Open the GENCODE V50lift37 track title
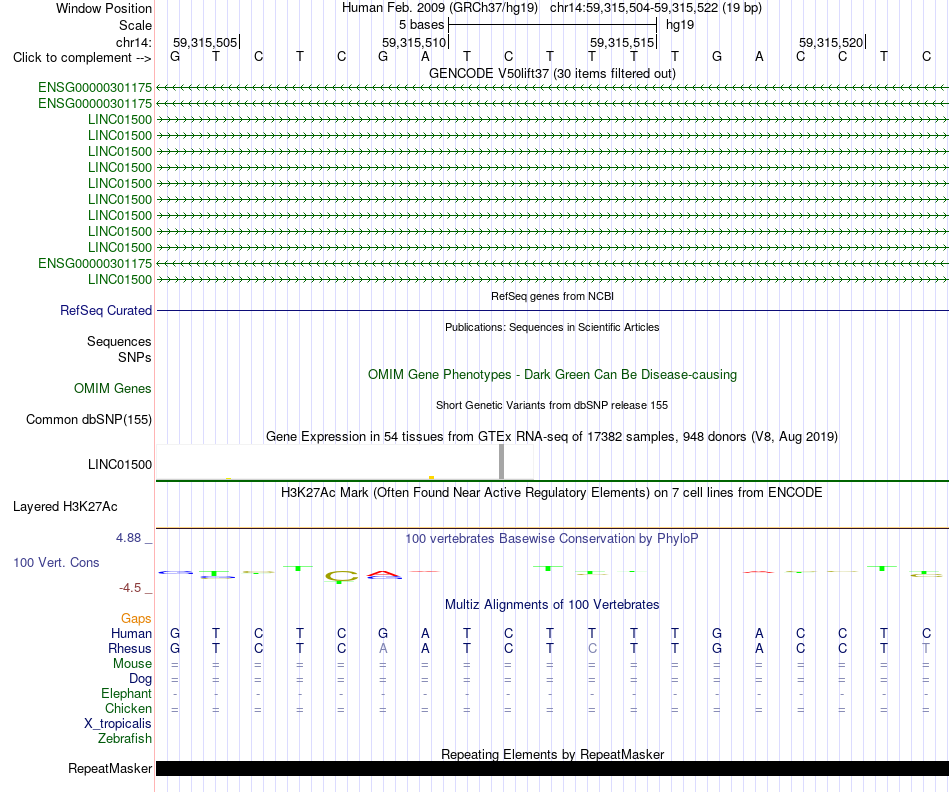Image resolution: width=950 pixels, height=792 pixels. tap(552, 73)
